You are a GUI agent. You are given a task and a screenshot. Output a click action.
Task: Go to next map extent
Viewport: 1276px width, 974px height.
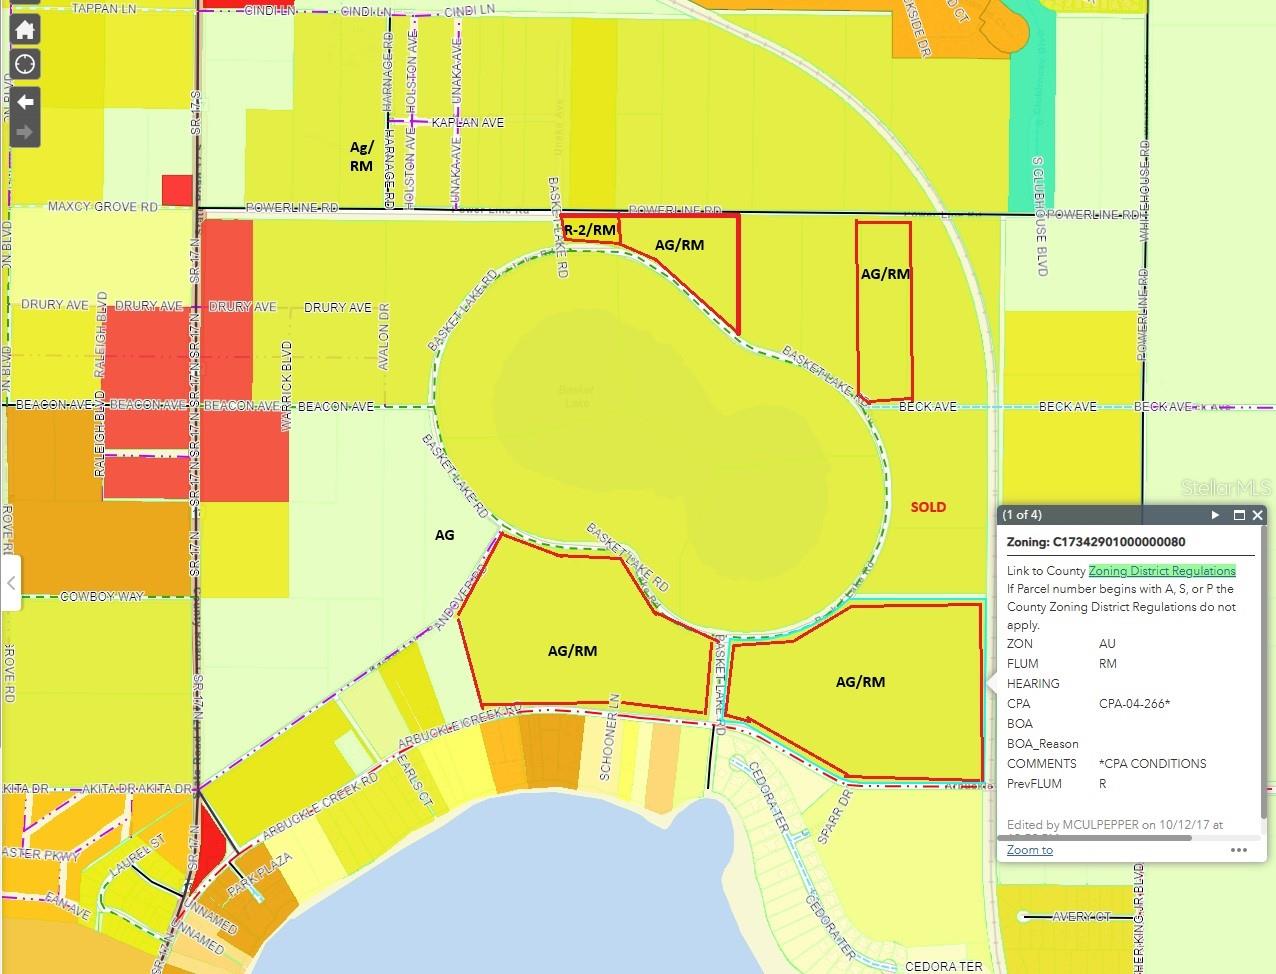point(25,132)
